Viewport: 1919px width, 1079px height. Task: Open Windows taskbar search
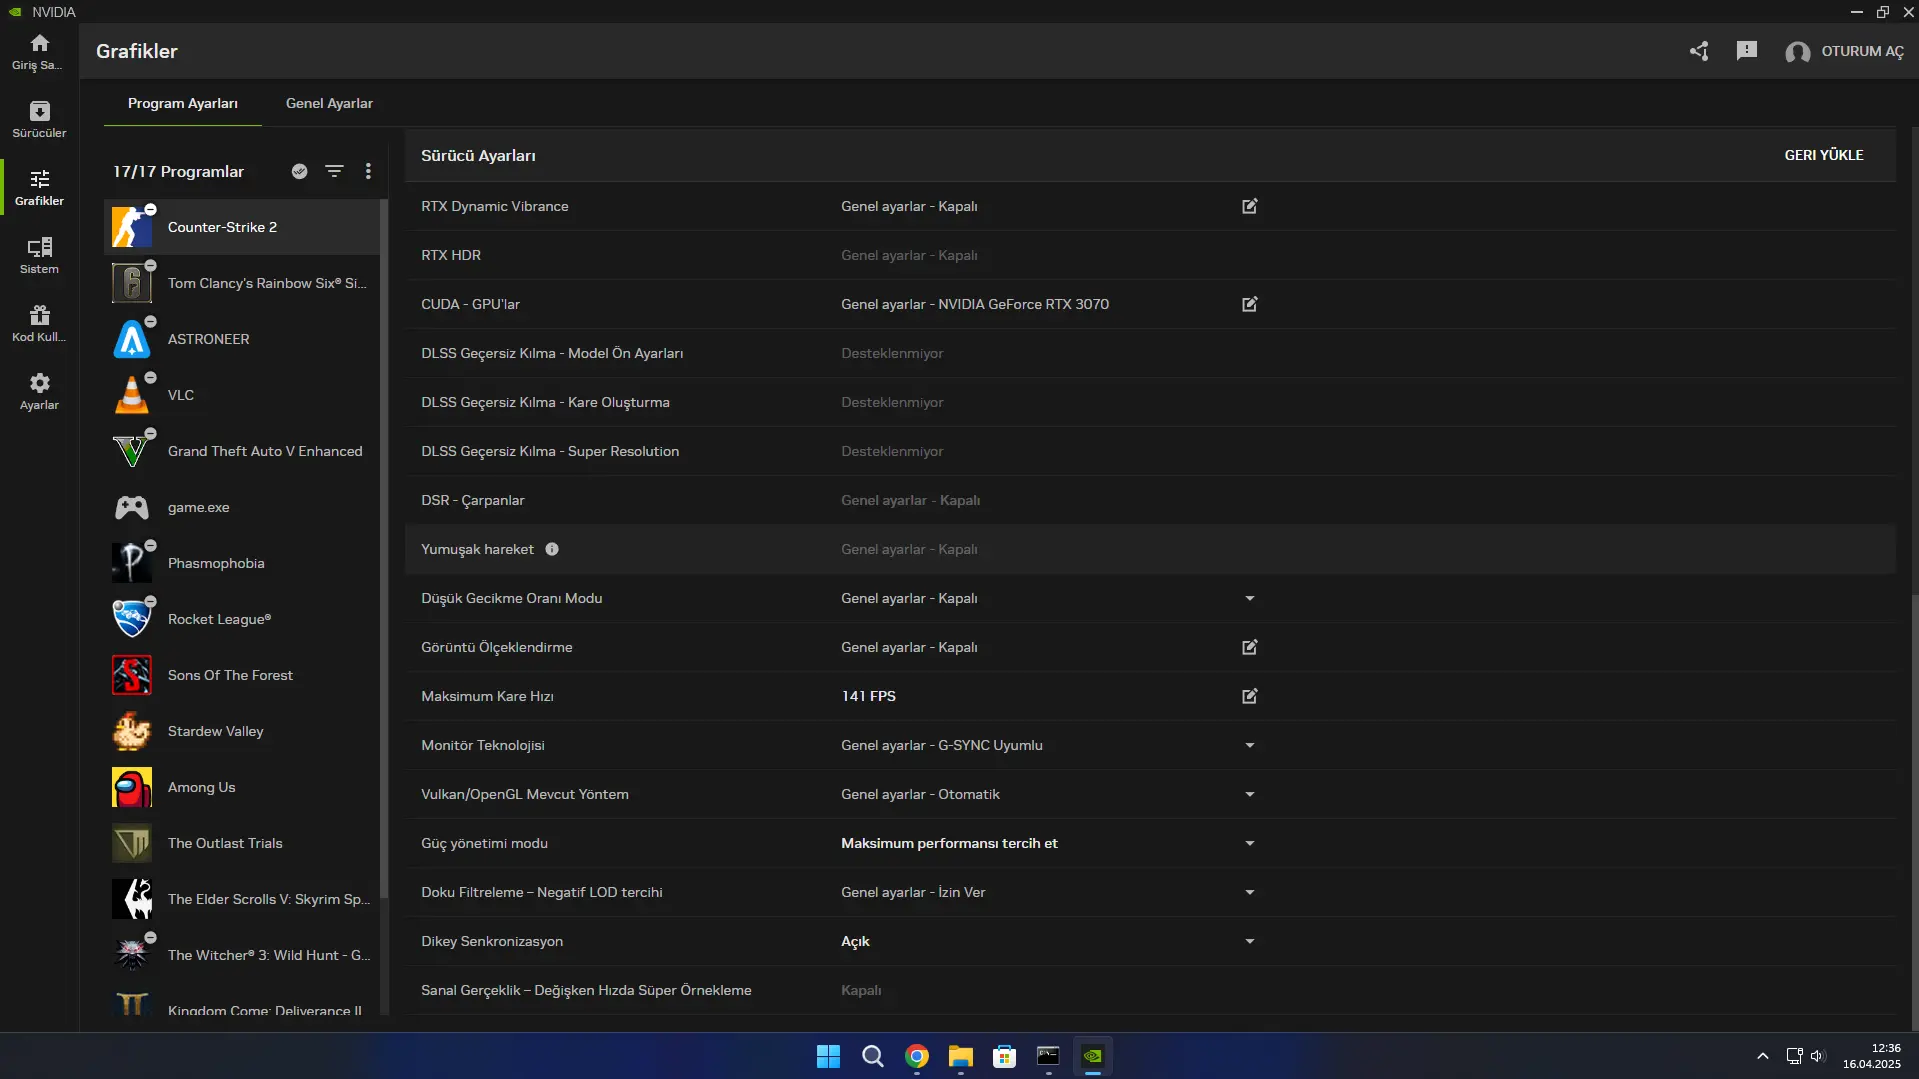(872, 1056)
